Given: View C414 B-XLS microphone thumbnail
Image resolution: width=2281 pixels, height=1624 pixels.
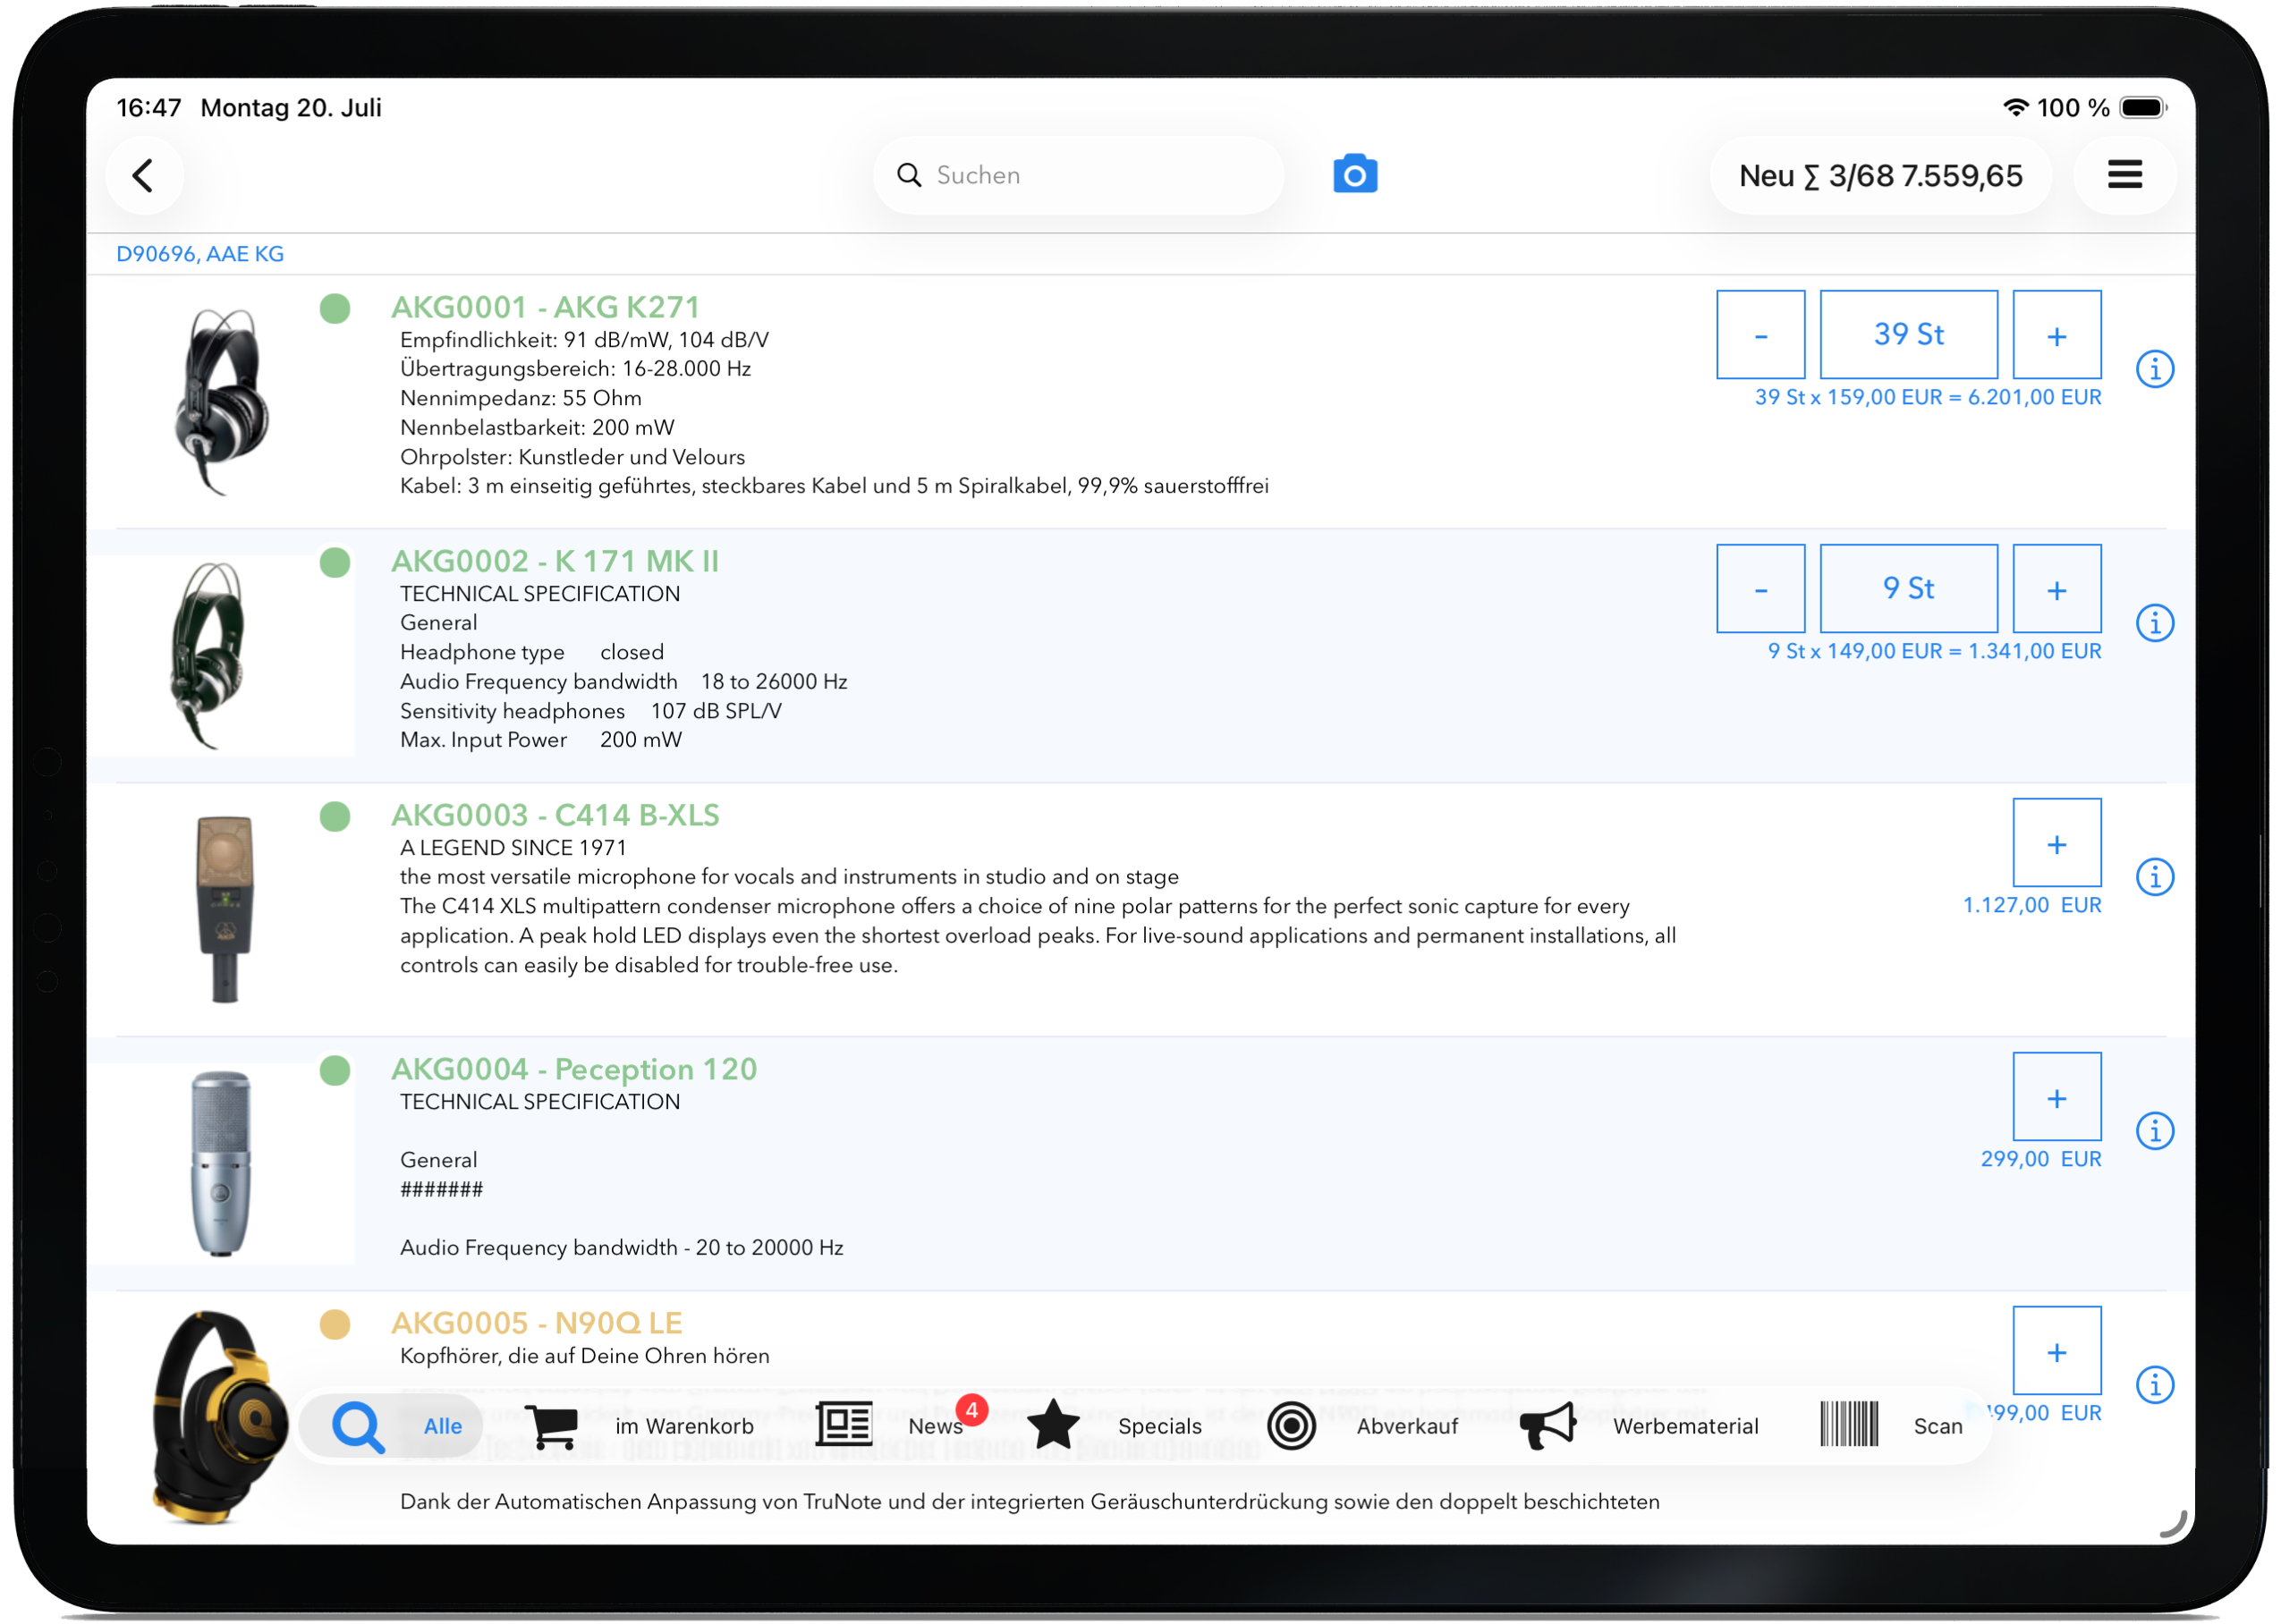Looking at the screenshot, I should point(224,909).
